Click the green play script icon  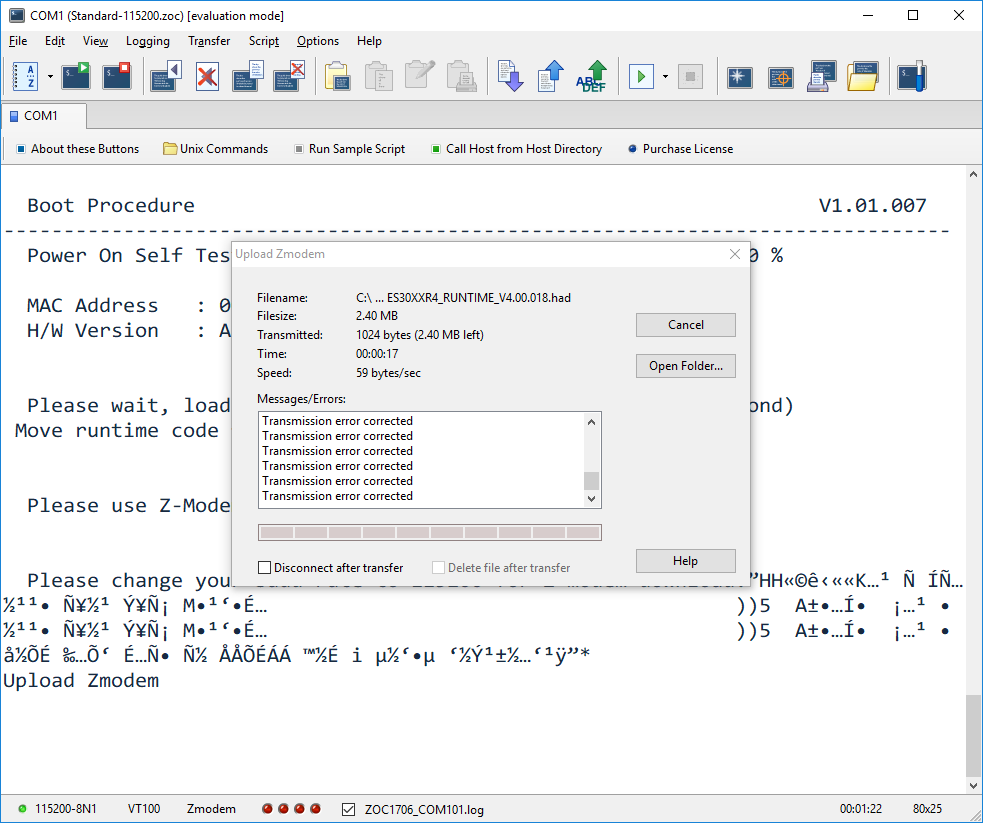(641, 76)
